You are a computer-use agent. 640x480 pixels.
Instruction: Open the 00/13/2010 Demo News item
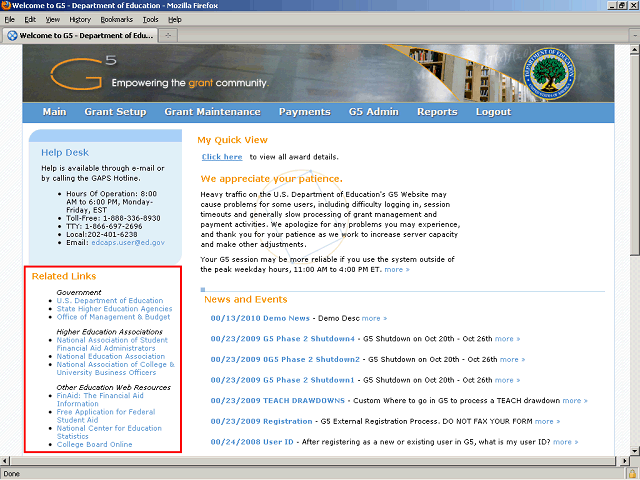(x=260, y=318)
